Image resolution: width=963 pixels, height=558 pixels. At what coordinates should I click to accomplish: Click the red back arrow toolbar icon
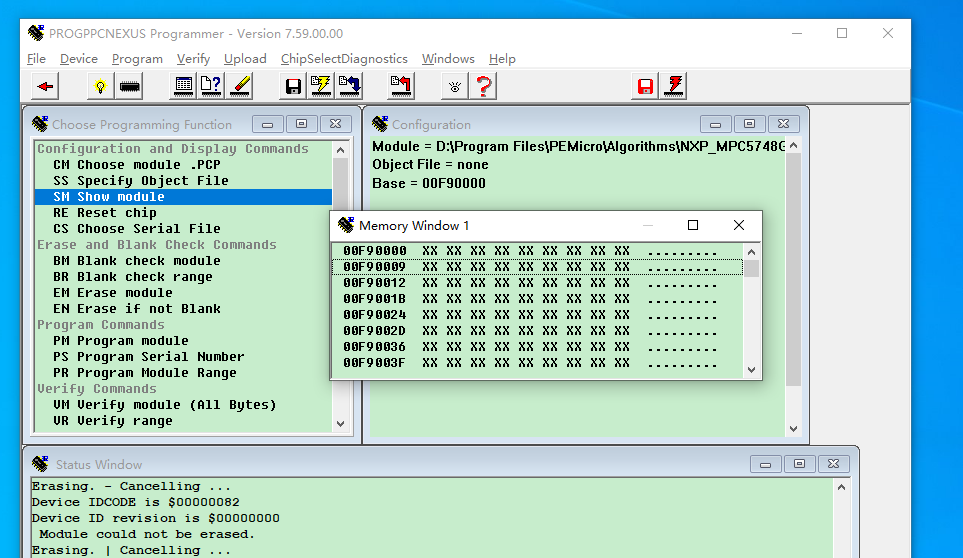(45, 86)
